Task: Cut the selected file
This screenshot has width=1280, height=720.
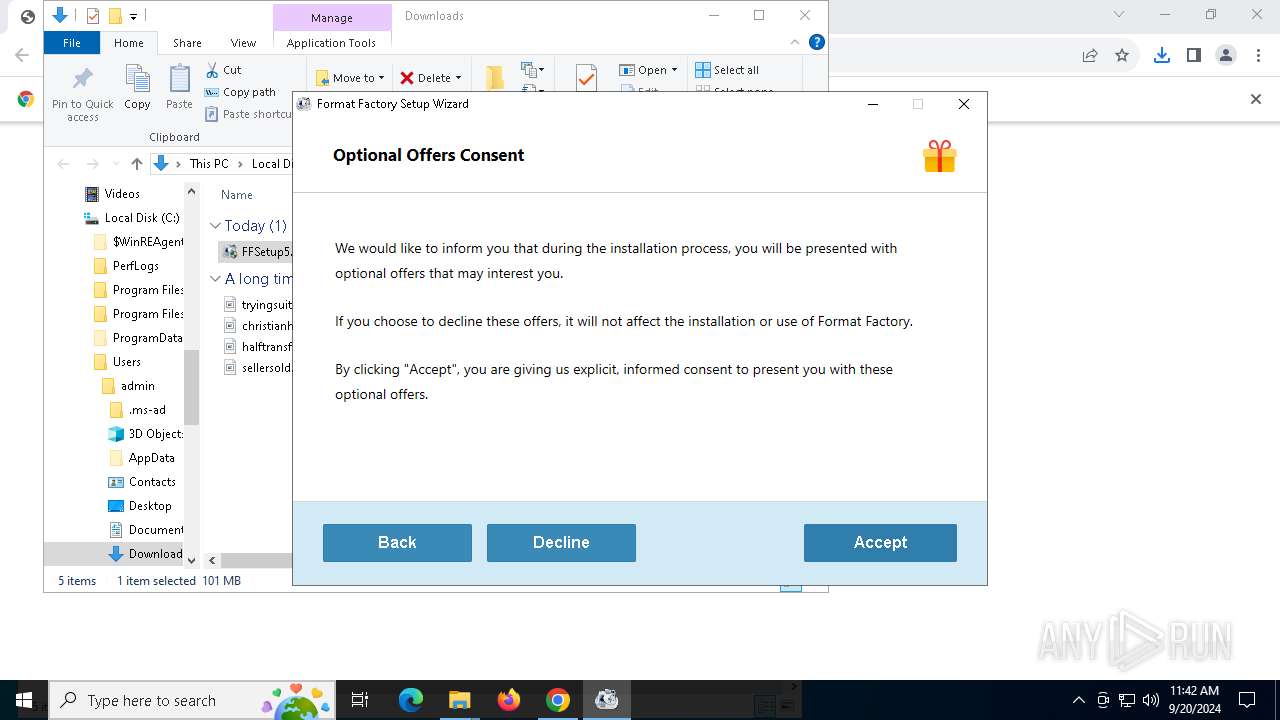Action: (x=223, y=70)
